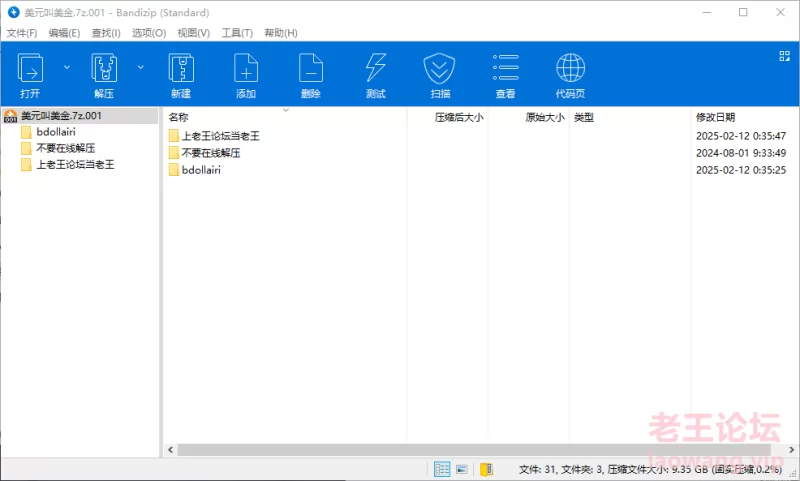Viewport: 800px width, 481px height.
Task: Click the toolbar customize grid icon
Action: pyautogui.click(x=785, y=56)
